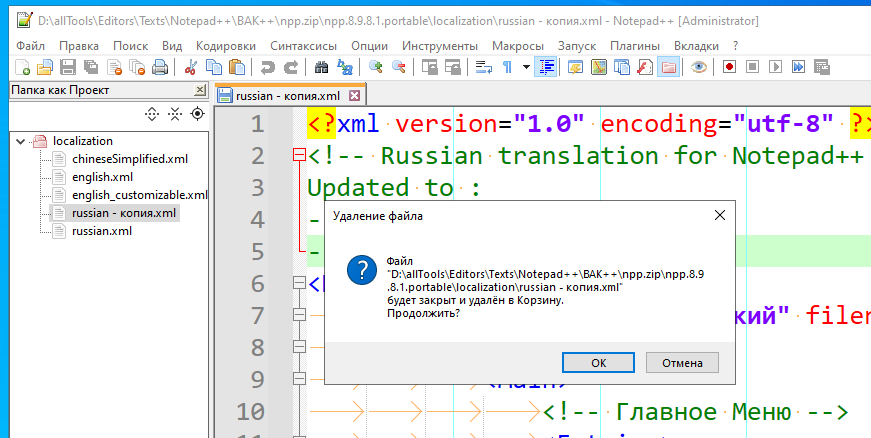Viewport: 871px width, 438px height.
Task: Select english_customizable.xml in the tree
Action: (139, 195)
